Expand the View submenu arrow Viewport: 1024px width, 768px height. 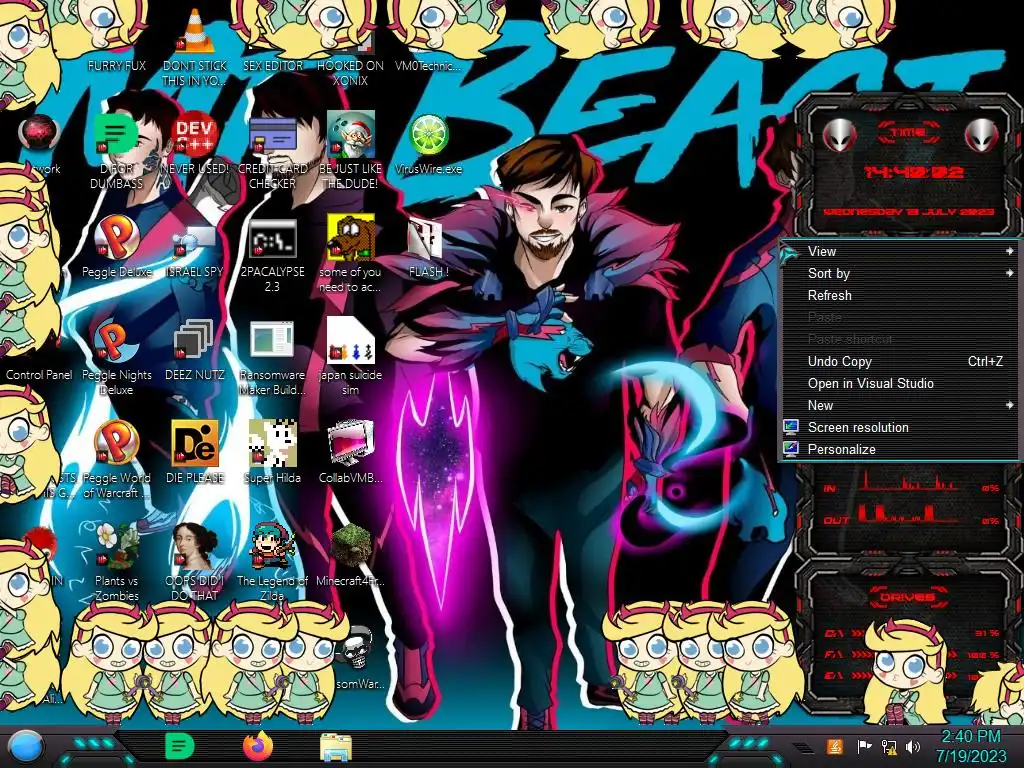[x=1010, y=251]
